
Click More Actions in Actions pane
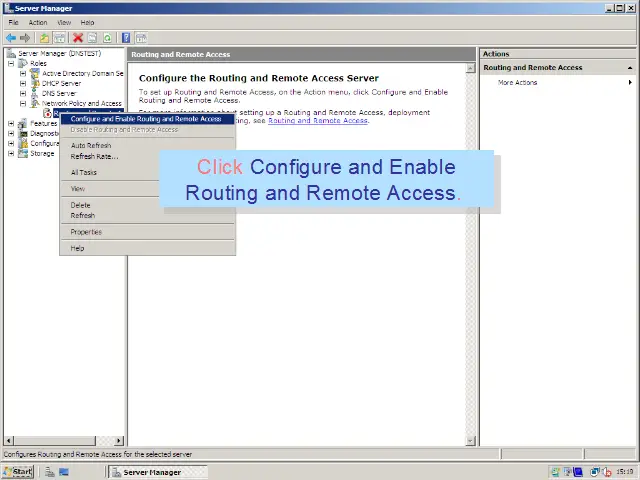coord(518,82)
